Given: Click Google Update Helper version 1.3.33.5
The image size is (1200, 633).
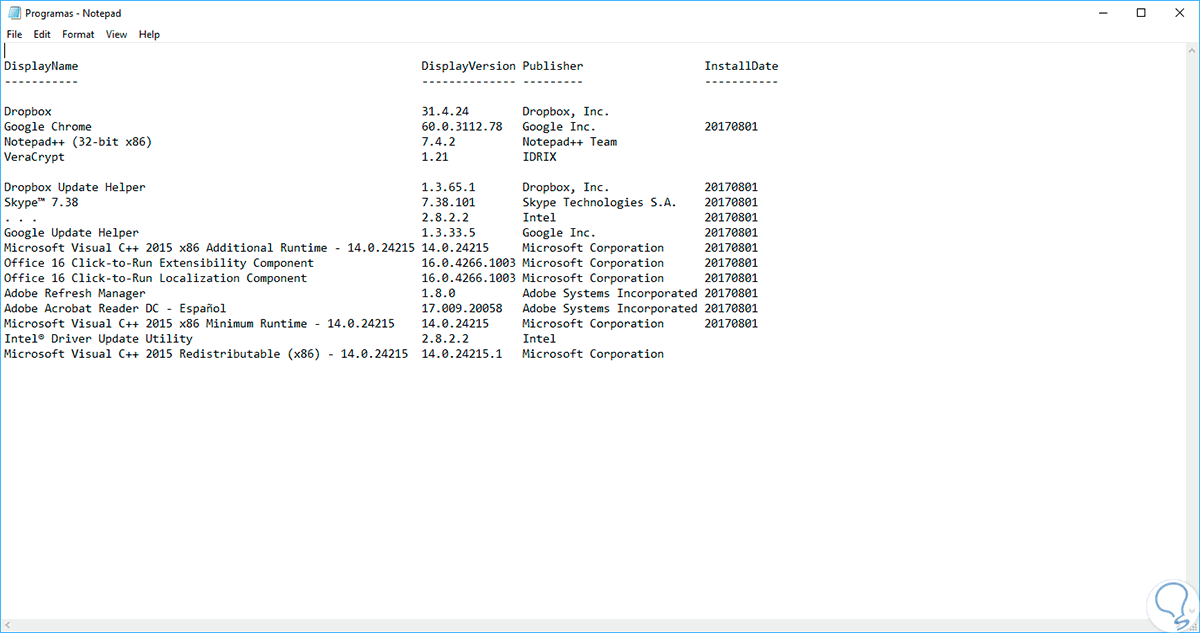Looking at the screenshot, I should tap(448, 233).
